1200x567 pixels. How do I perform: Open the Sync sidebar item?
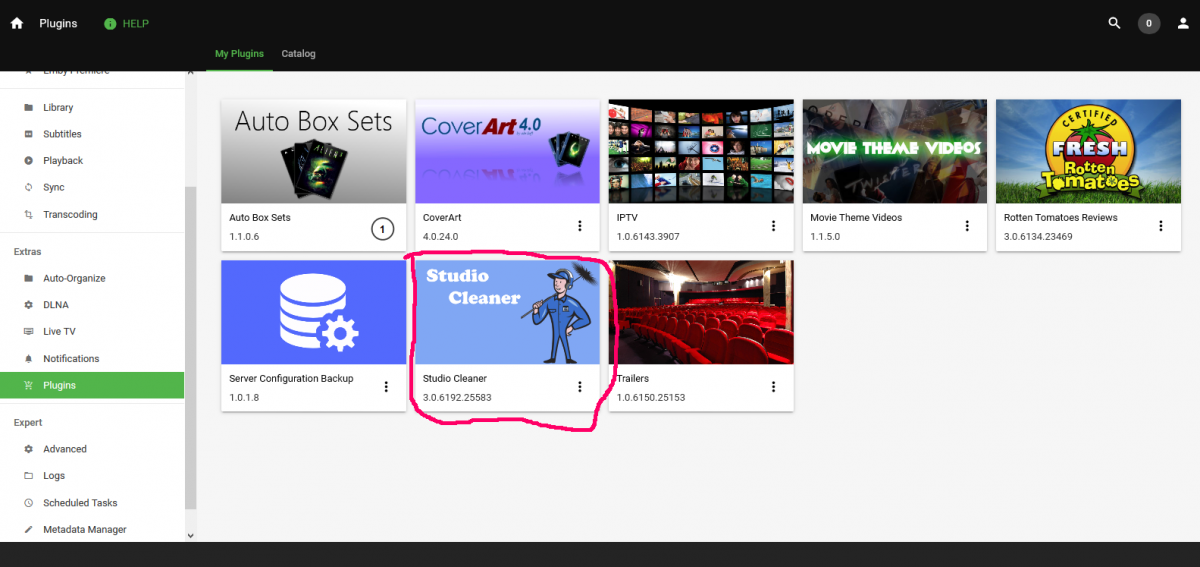tap(92, 187)
